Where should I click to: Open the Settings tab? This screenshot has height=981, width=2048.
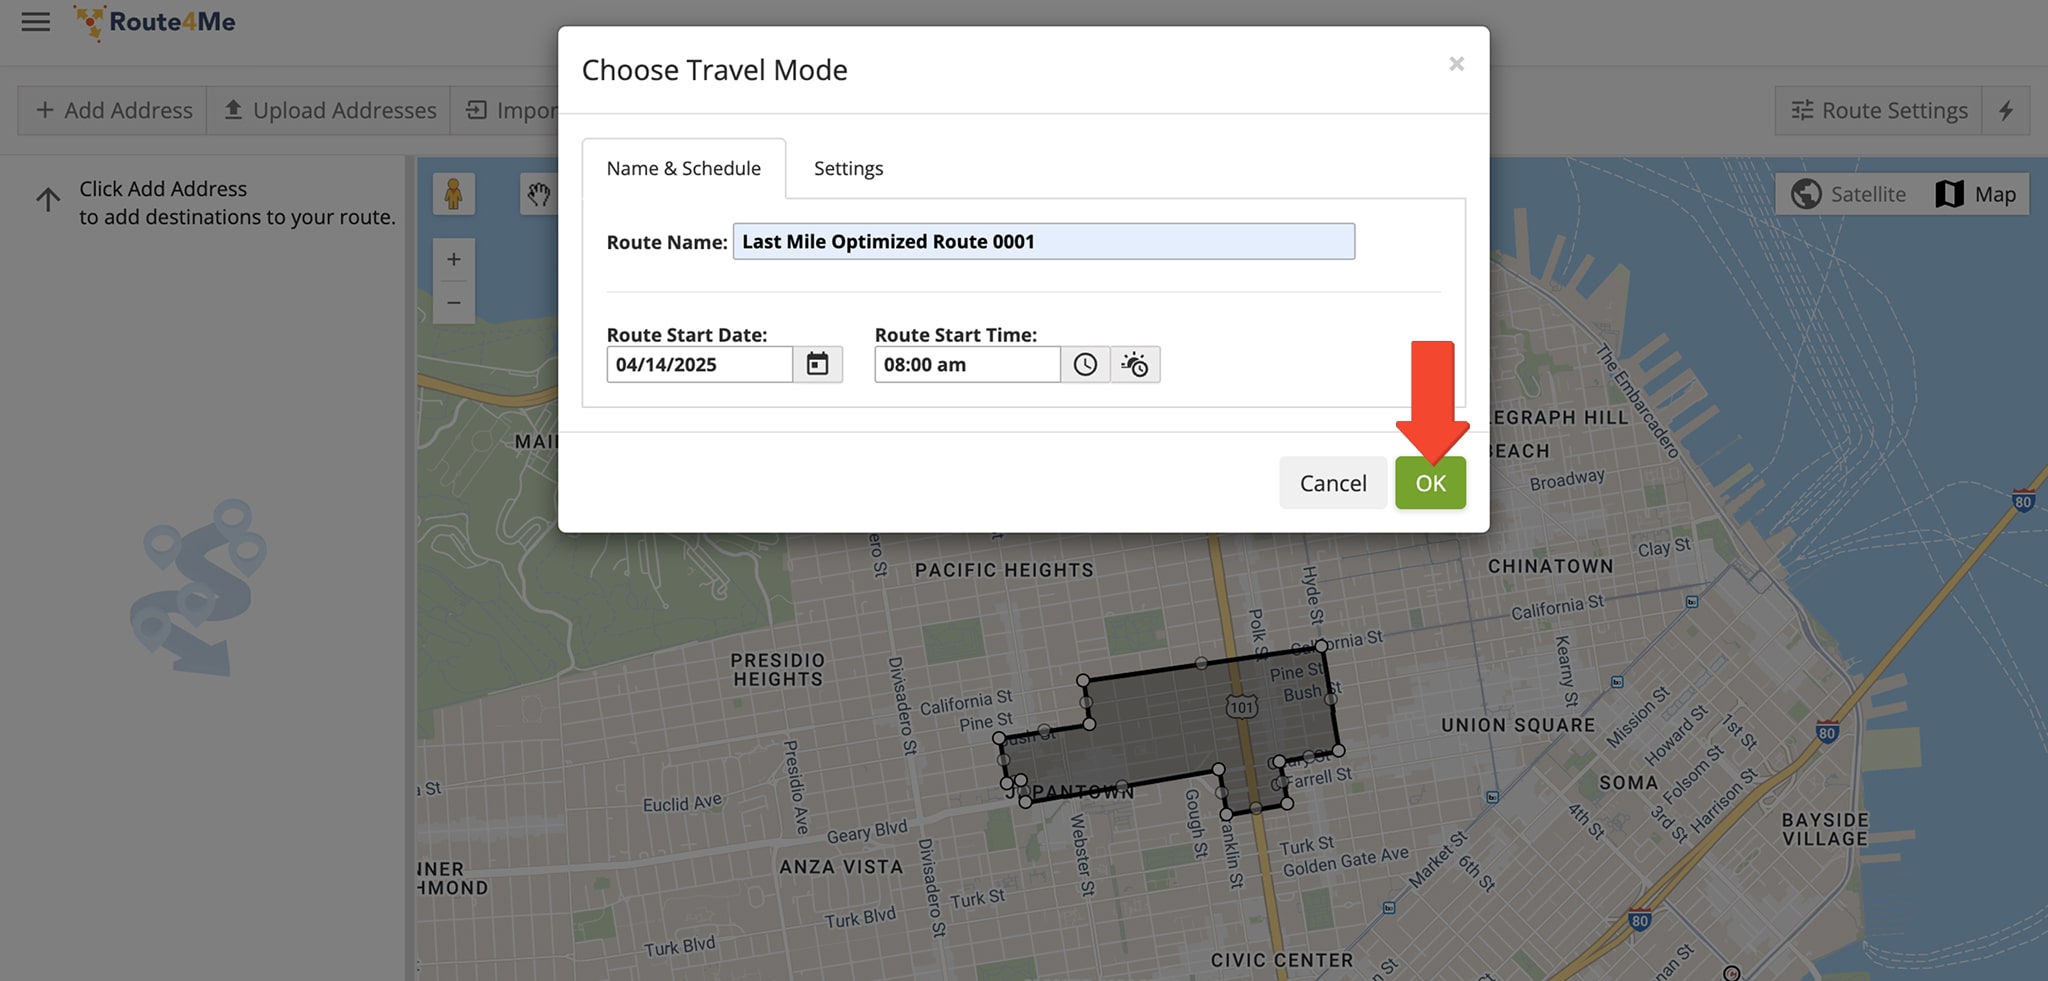[x=848, y=168]
